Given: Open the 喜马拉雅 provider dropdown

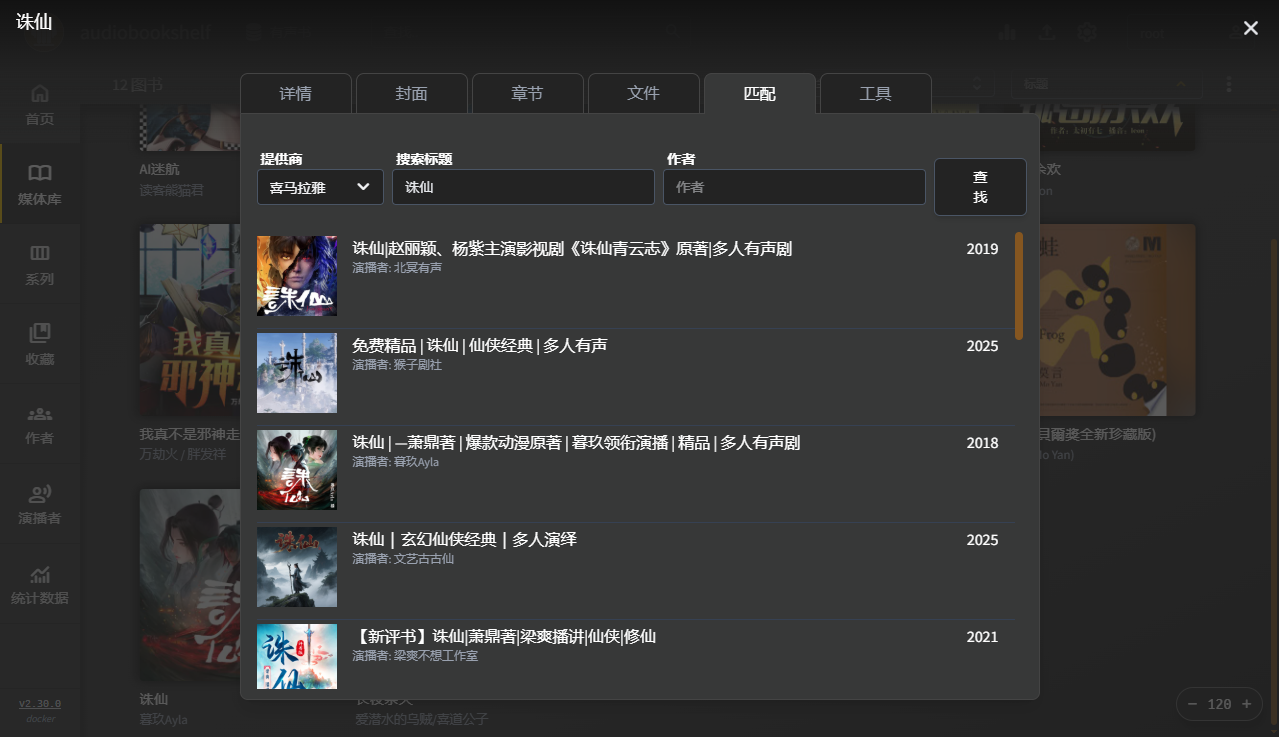Looking at the screenshot, I should (320, 187).
